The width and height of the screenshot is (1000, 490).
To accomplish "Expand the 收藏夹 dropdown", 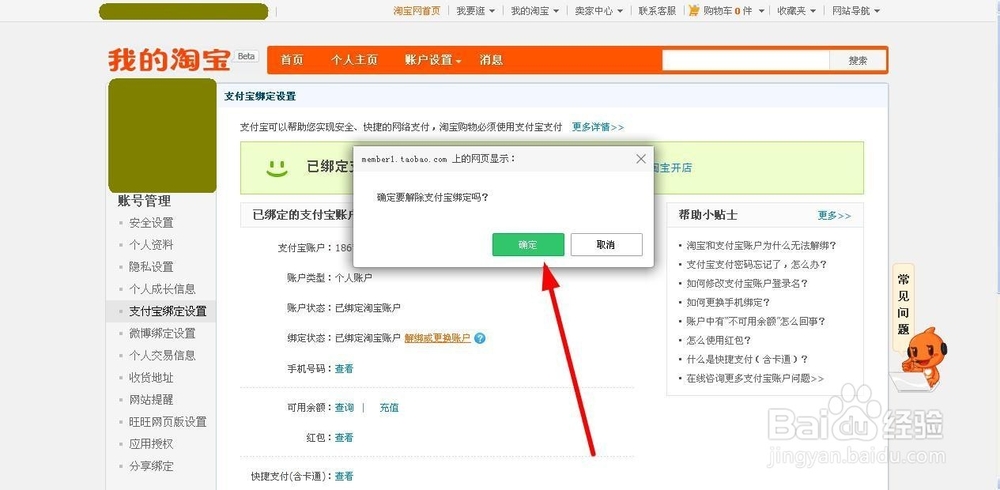I will coord(797,11).
